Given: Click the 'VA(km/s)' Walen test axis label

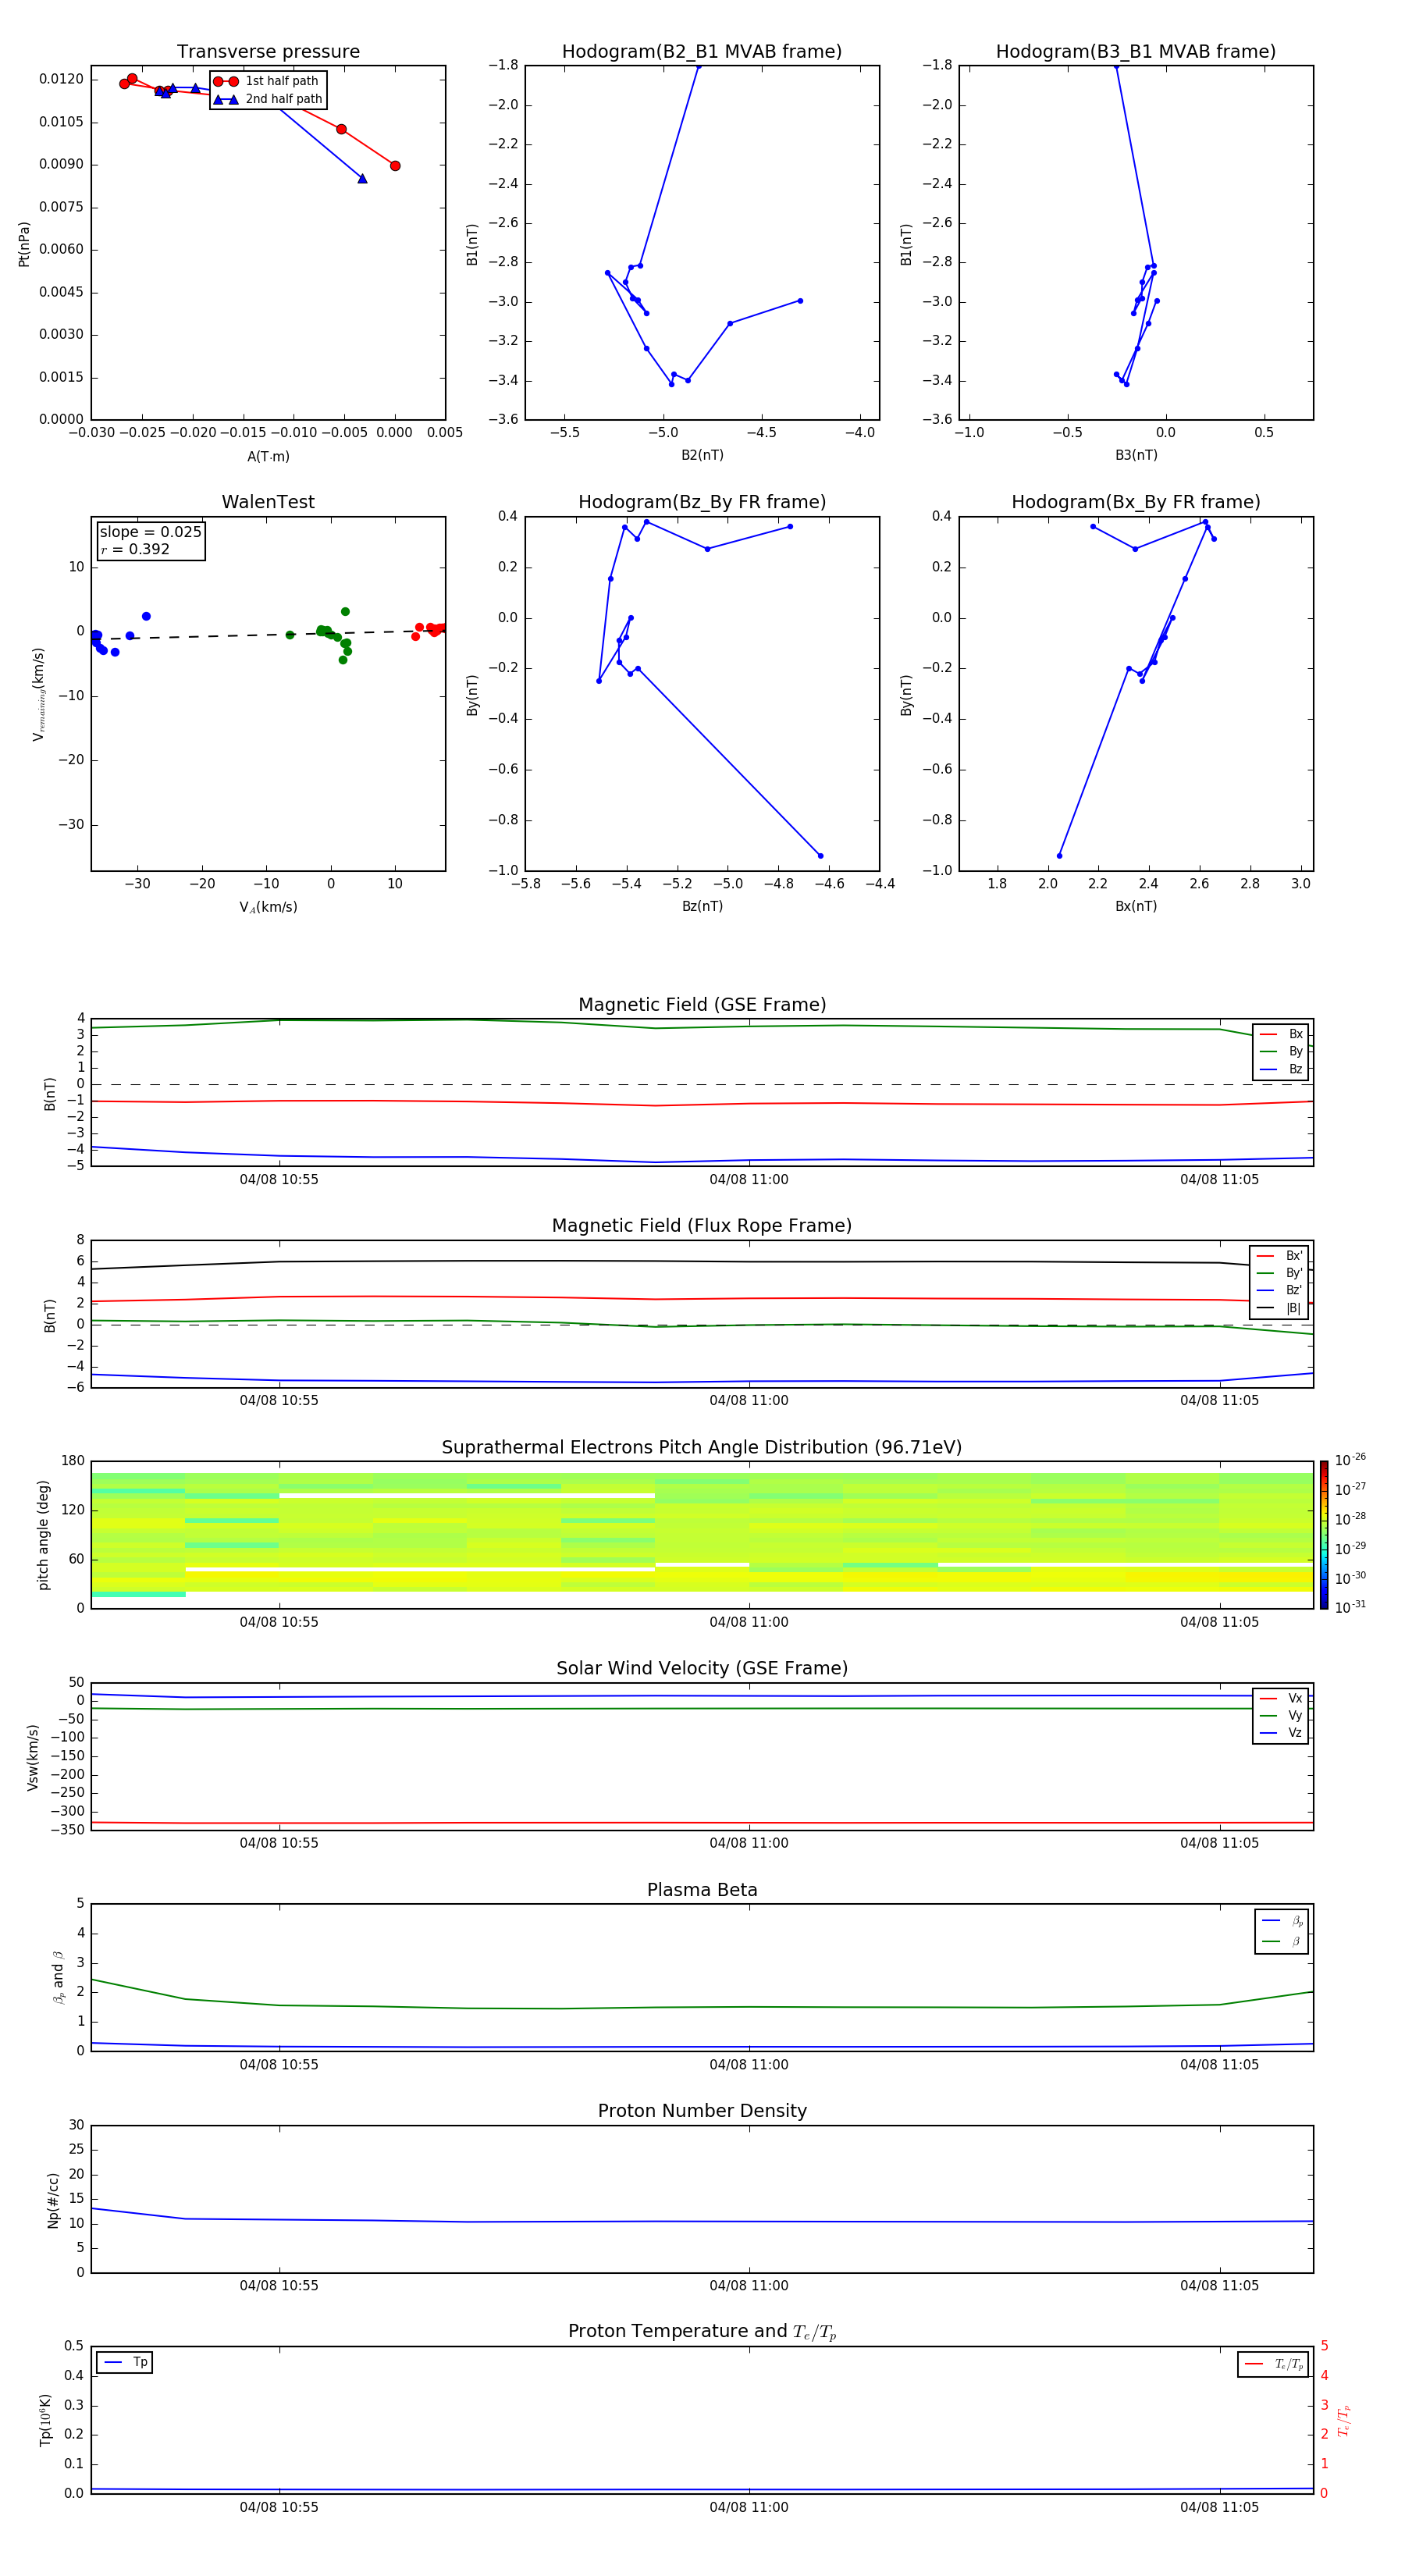Looking at the screenshot, I should point(268,907).
